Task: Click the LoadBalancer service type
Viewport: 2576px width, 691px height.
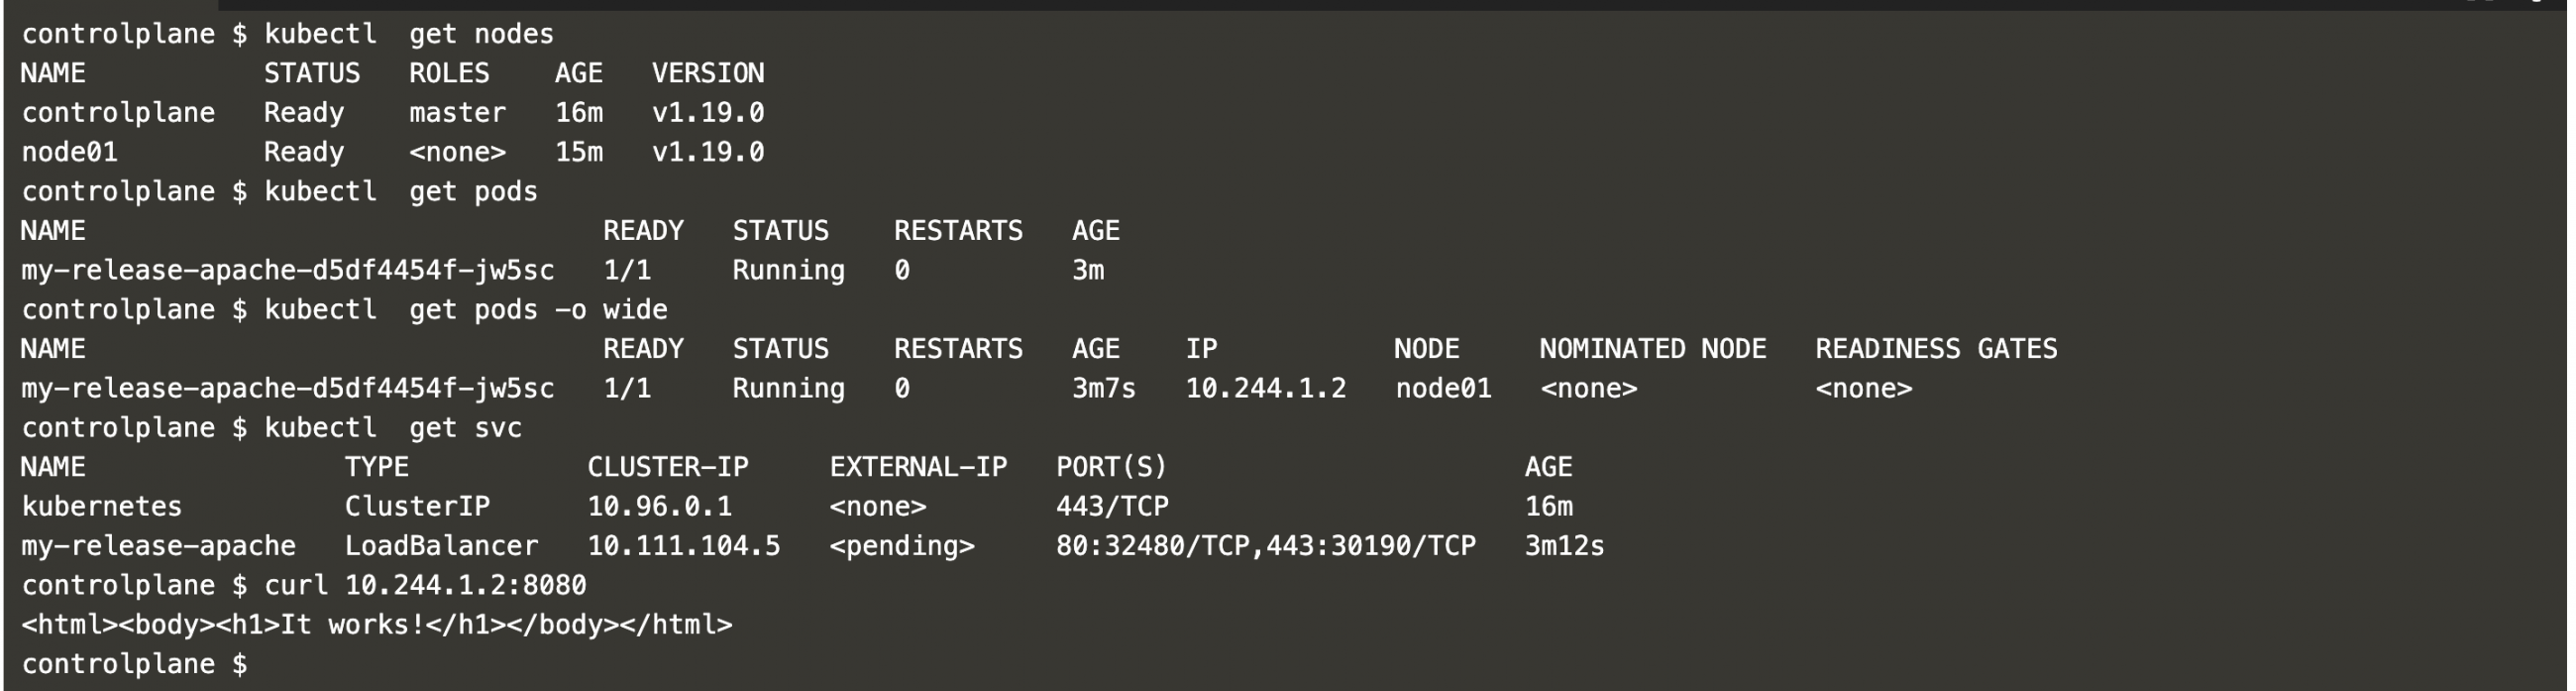Action: pos(441,546)
